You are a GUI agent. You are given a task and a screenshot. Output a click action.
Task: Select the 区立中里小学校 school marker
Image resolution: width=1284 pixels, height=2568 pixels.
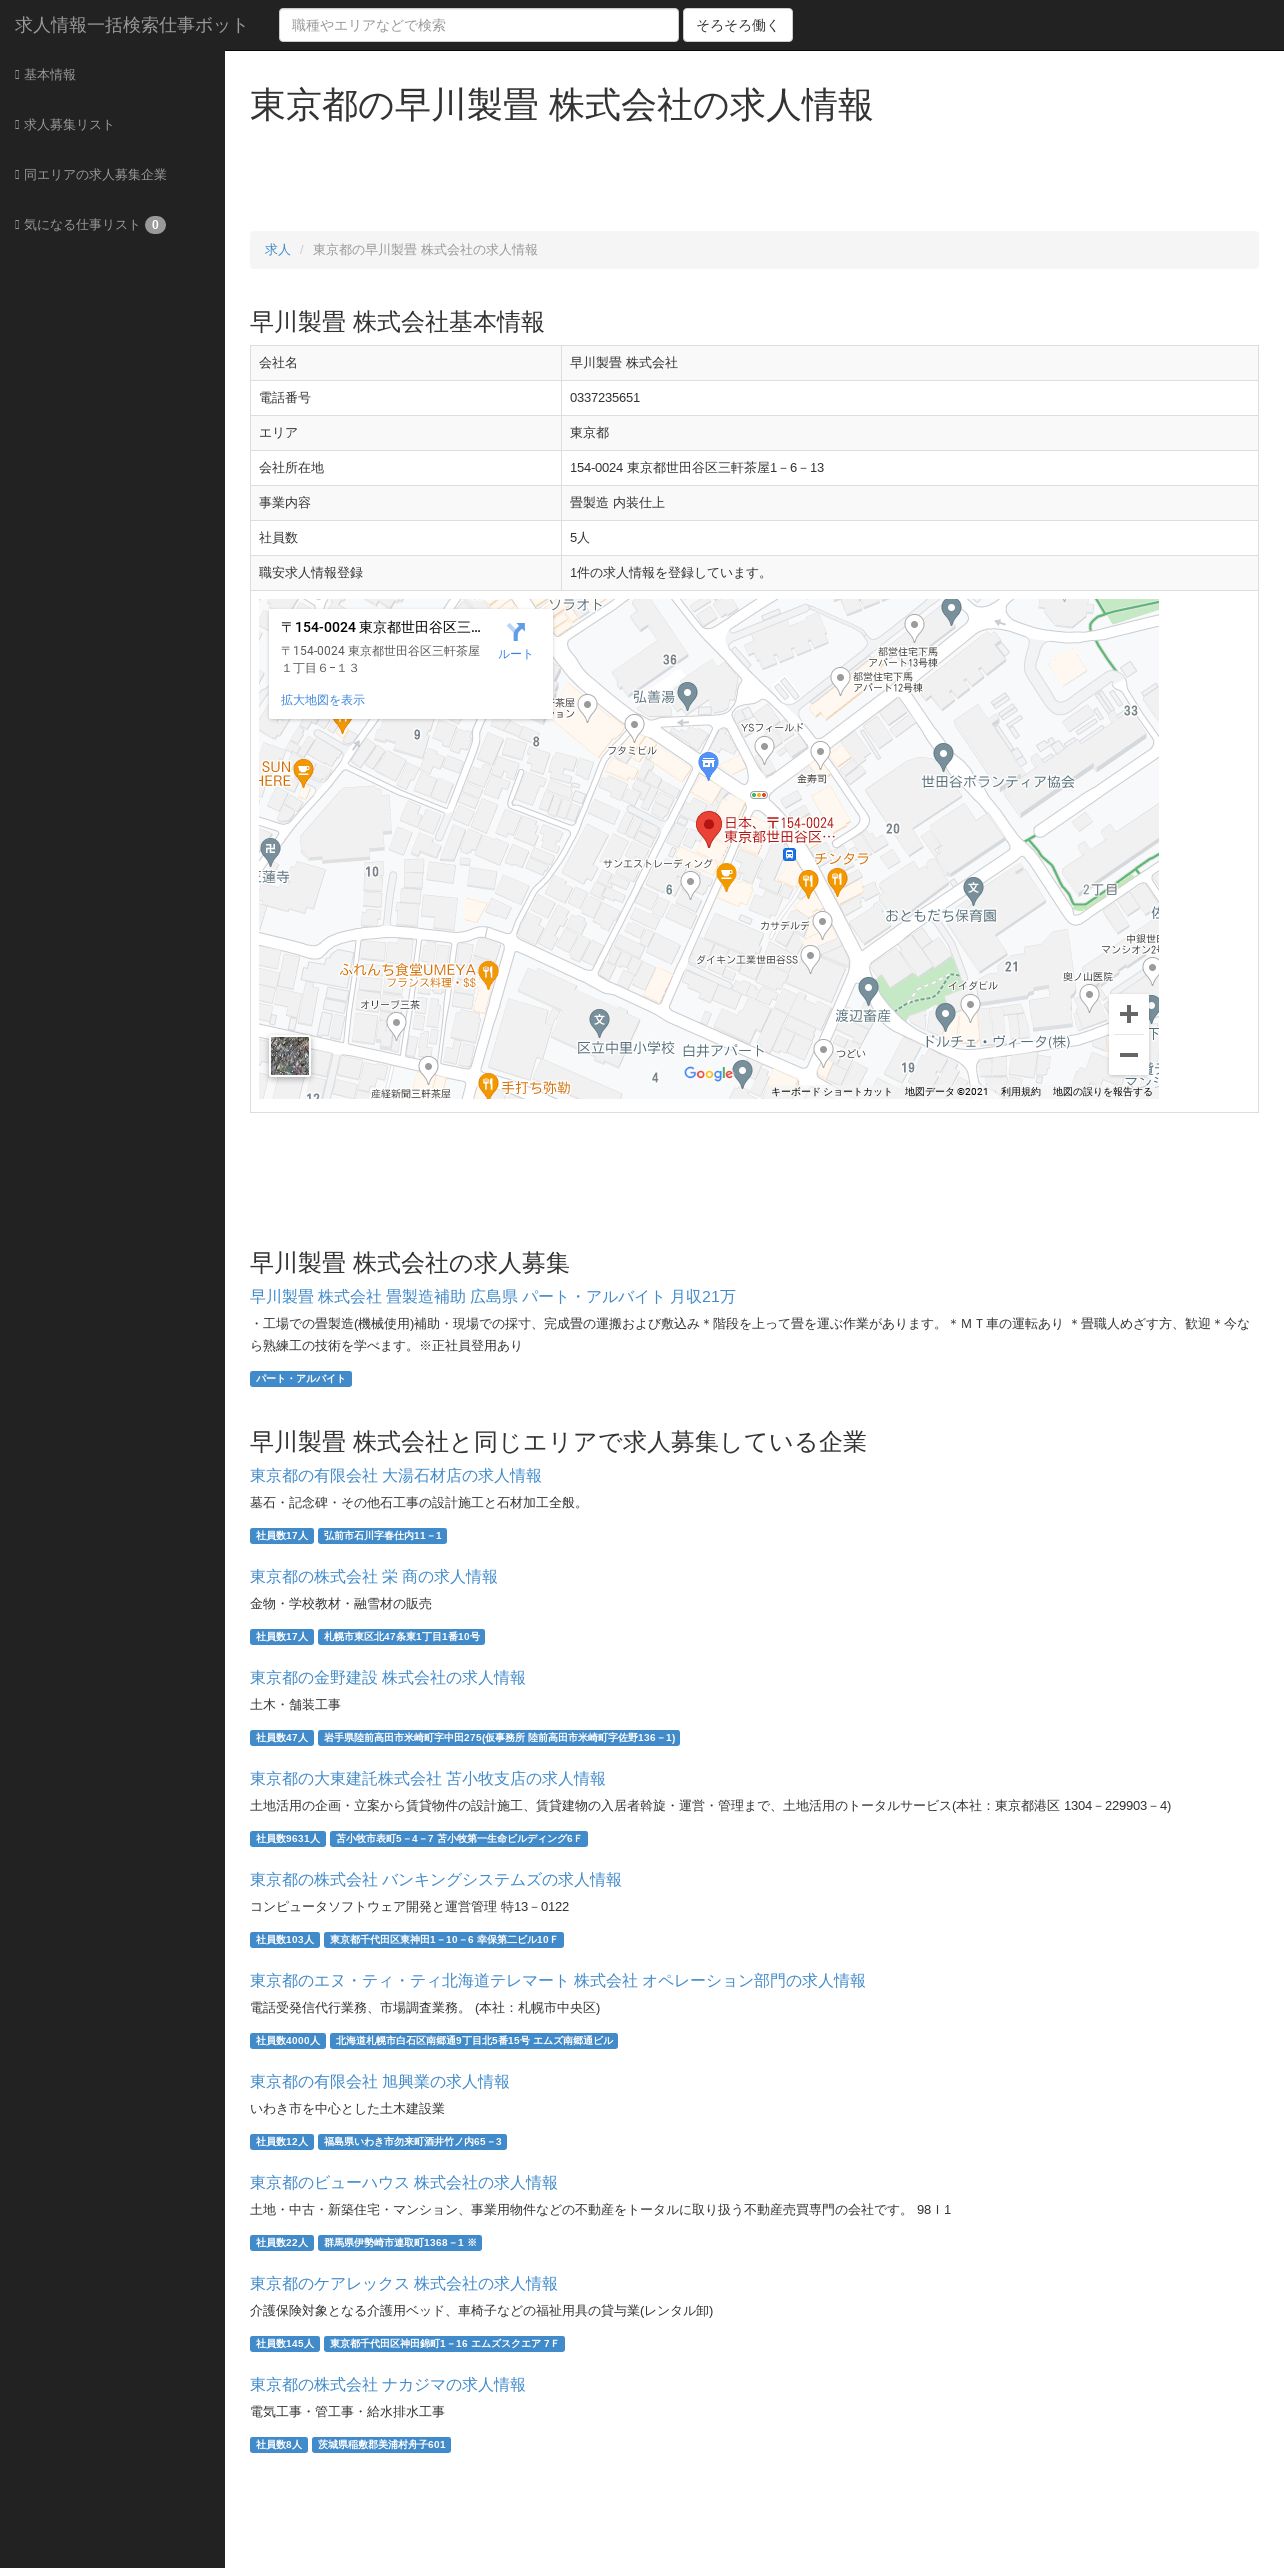599,1021
